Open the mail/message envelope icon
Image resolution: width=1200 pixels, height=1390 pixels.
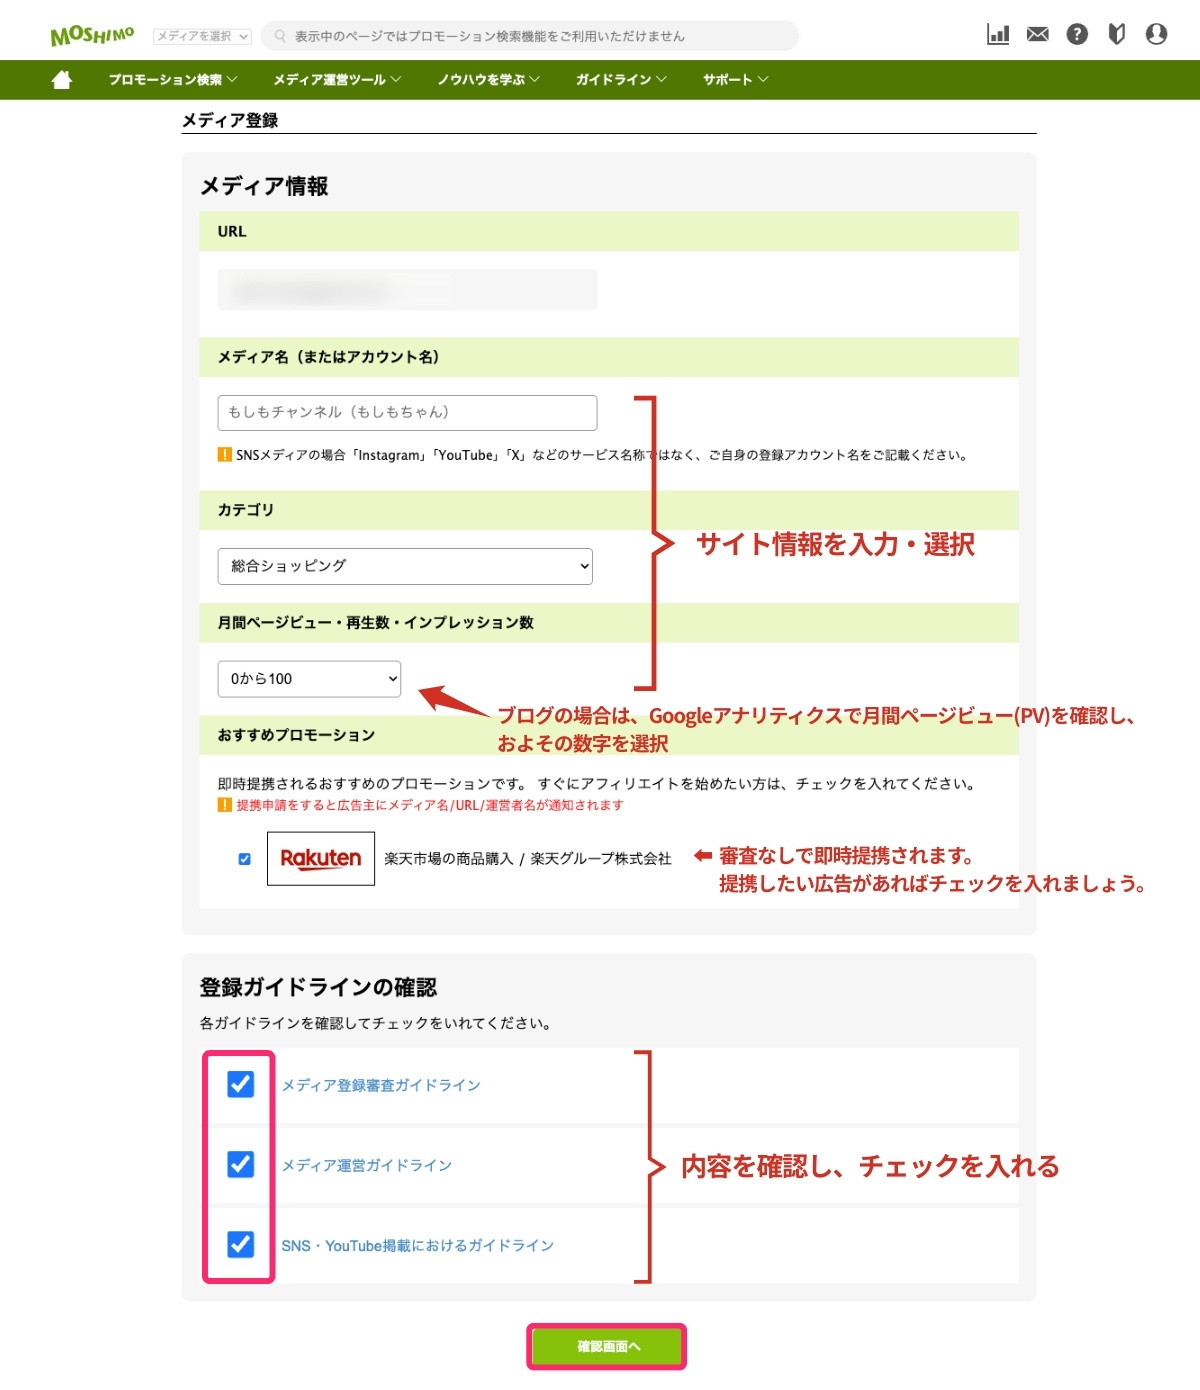pyautogui.click(x=1037, y=33)
